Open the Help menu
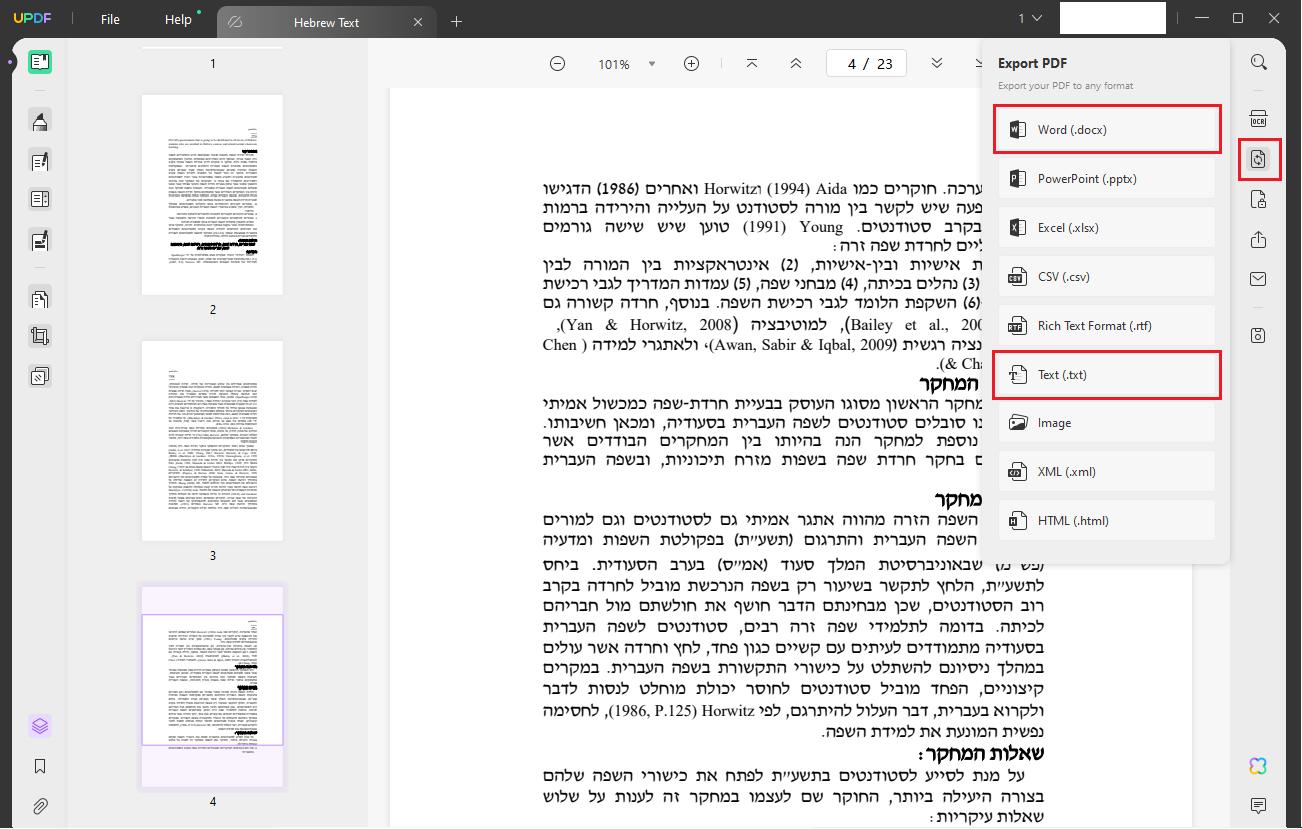Image resolution: width=1302 pixels, height=829 pixels. coord(176,18)
